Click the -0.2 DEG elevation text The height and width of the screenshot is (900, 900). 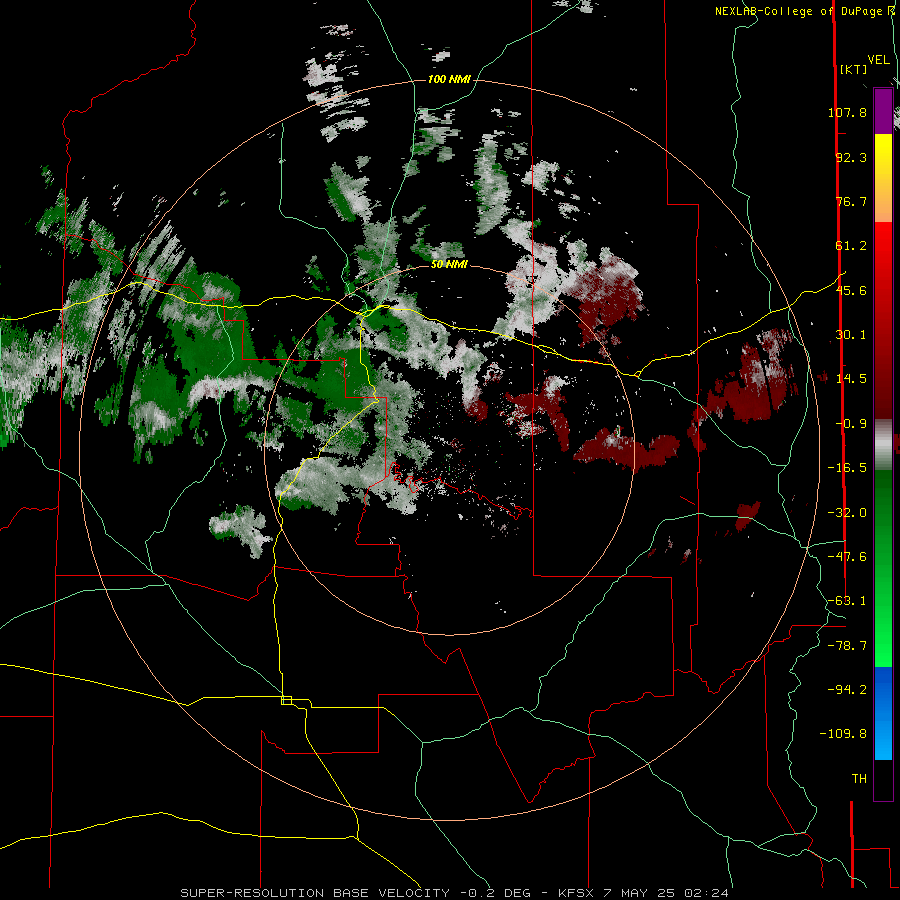point(495,893)
